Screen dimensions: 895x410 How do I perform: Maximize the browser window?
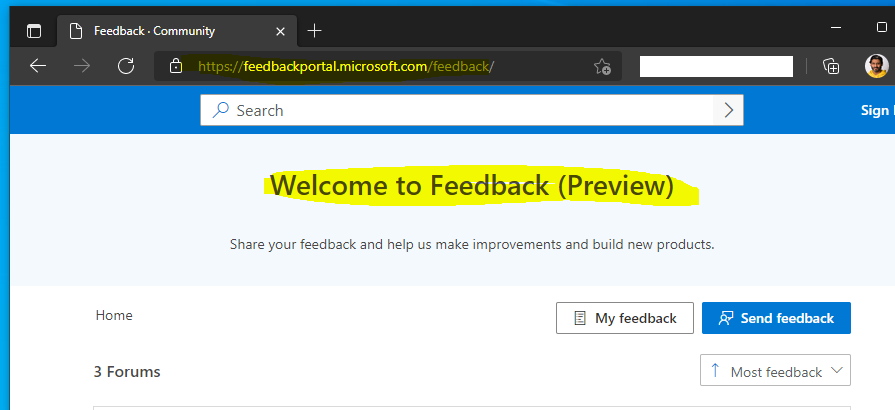point(881,27)
